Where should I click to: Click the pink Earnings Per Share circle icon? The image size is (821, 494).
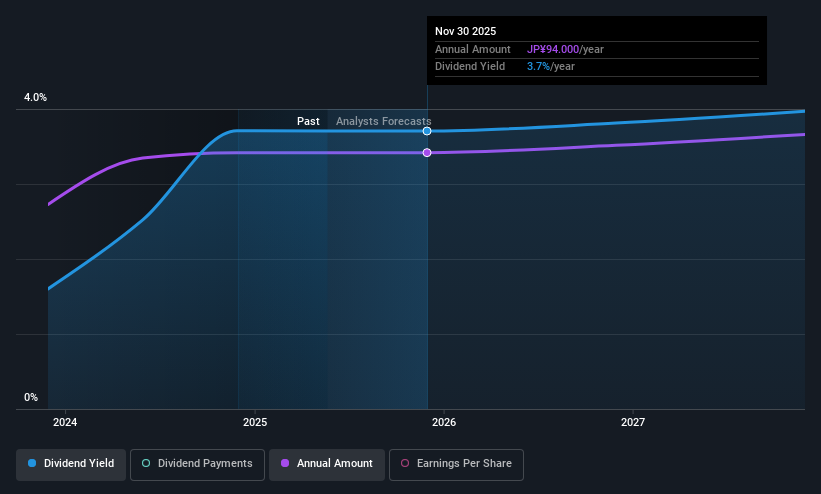tap(405, 463)
